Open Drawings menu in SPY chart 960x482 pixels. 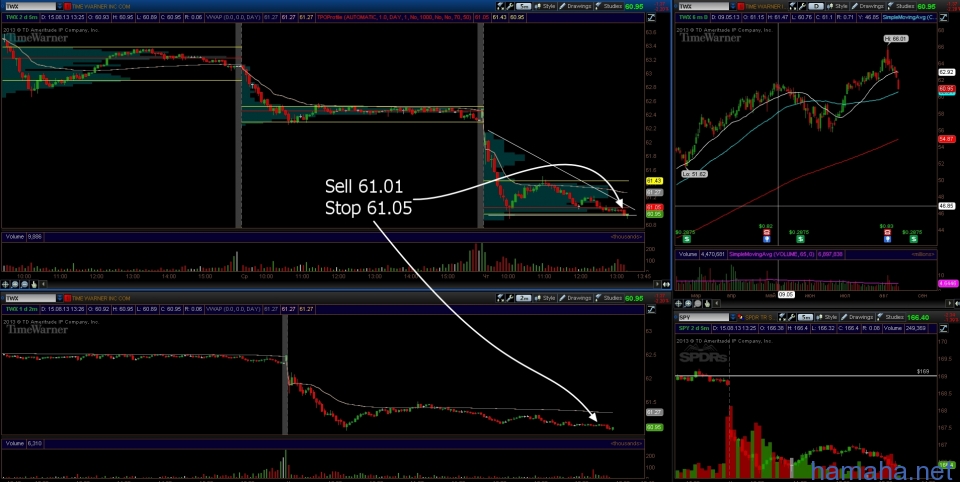tap(858, 317)
